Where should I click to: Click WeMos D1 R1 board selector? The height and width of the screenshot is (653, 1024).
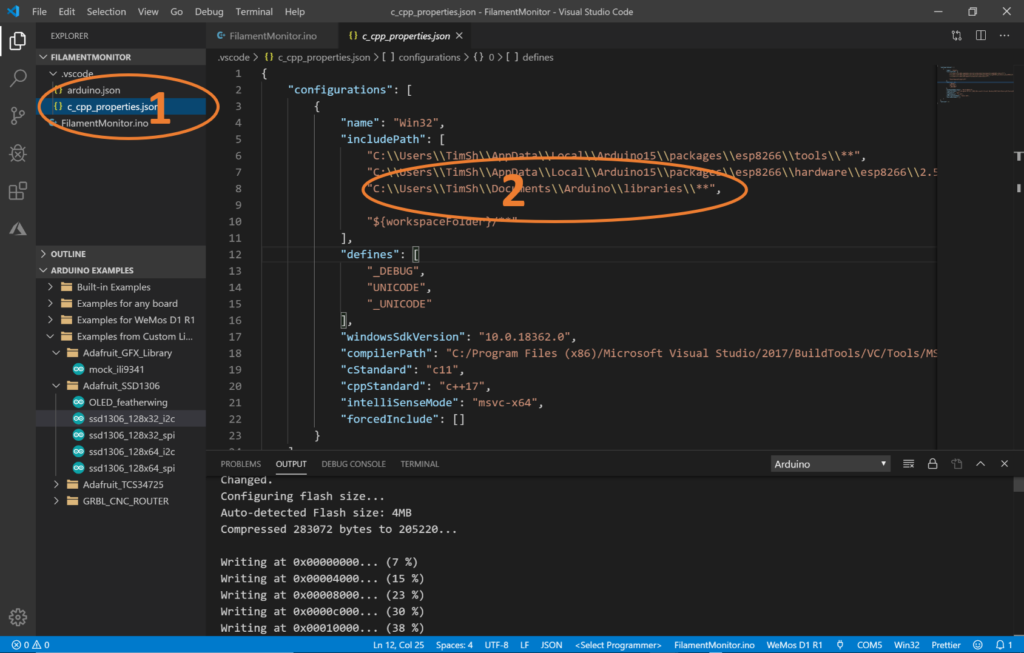tap(794, 645)
